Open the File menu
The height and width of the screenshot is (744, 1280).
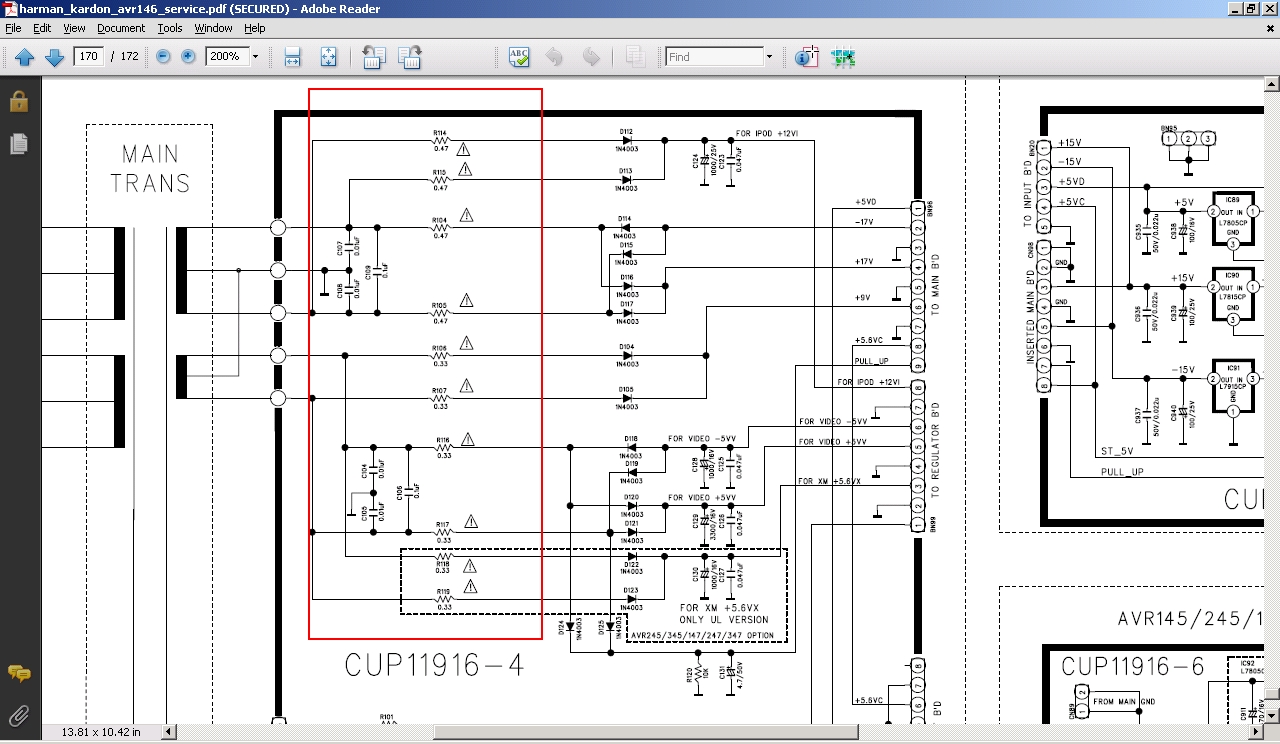click(x=13, y=29)
